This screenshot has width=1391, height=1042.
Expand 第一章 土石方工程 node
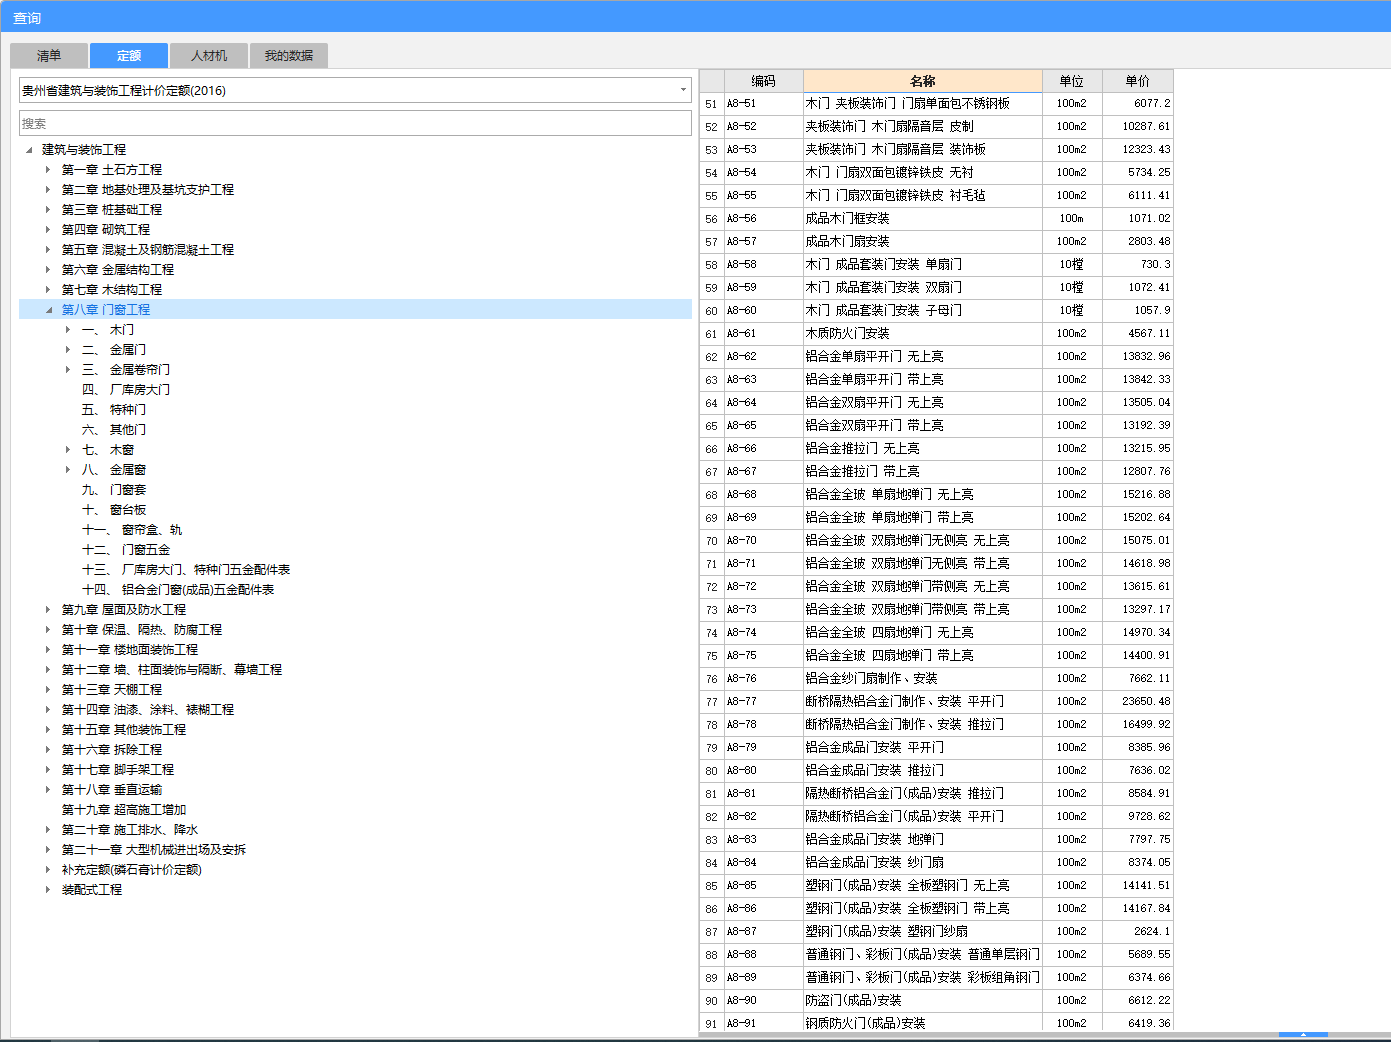coord(48,170)
